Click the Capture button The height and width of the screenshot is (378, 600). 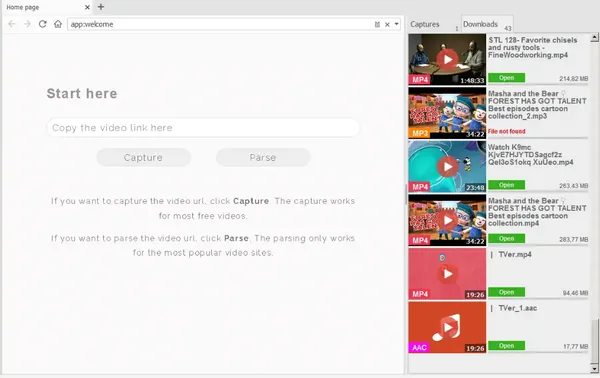[143, 157]
